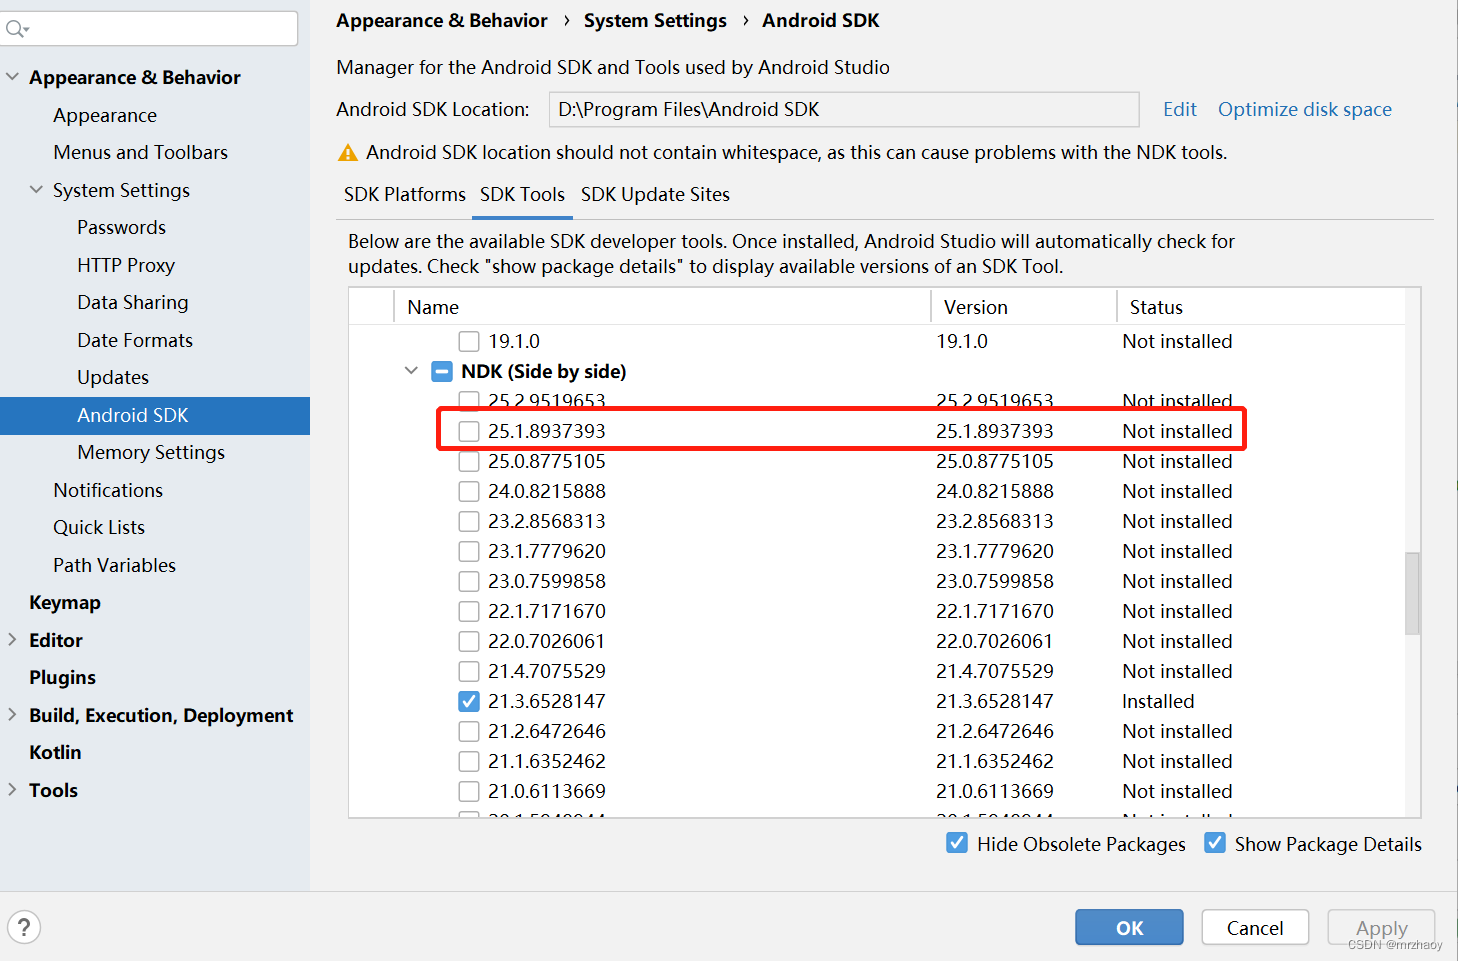Viewport: 1458px width, 961px height.
Task: Expand the Editor section chevron
Action: pos(12,640)
